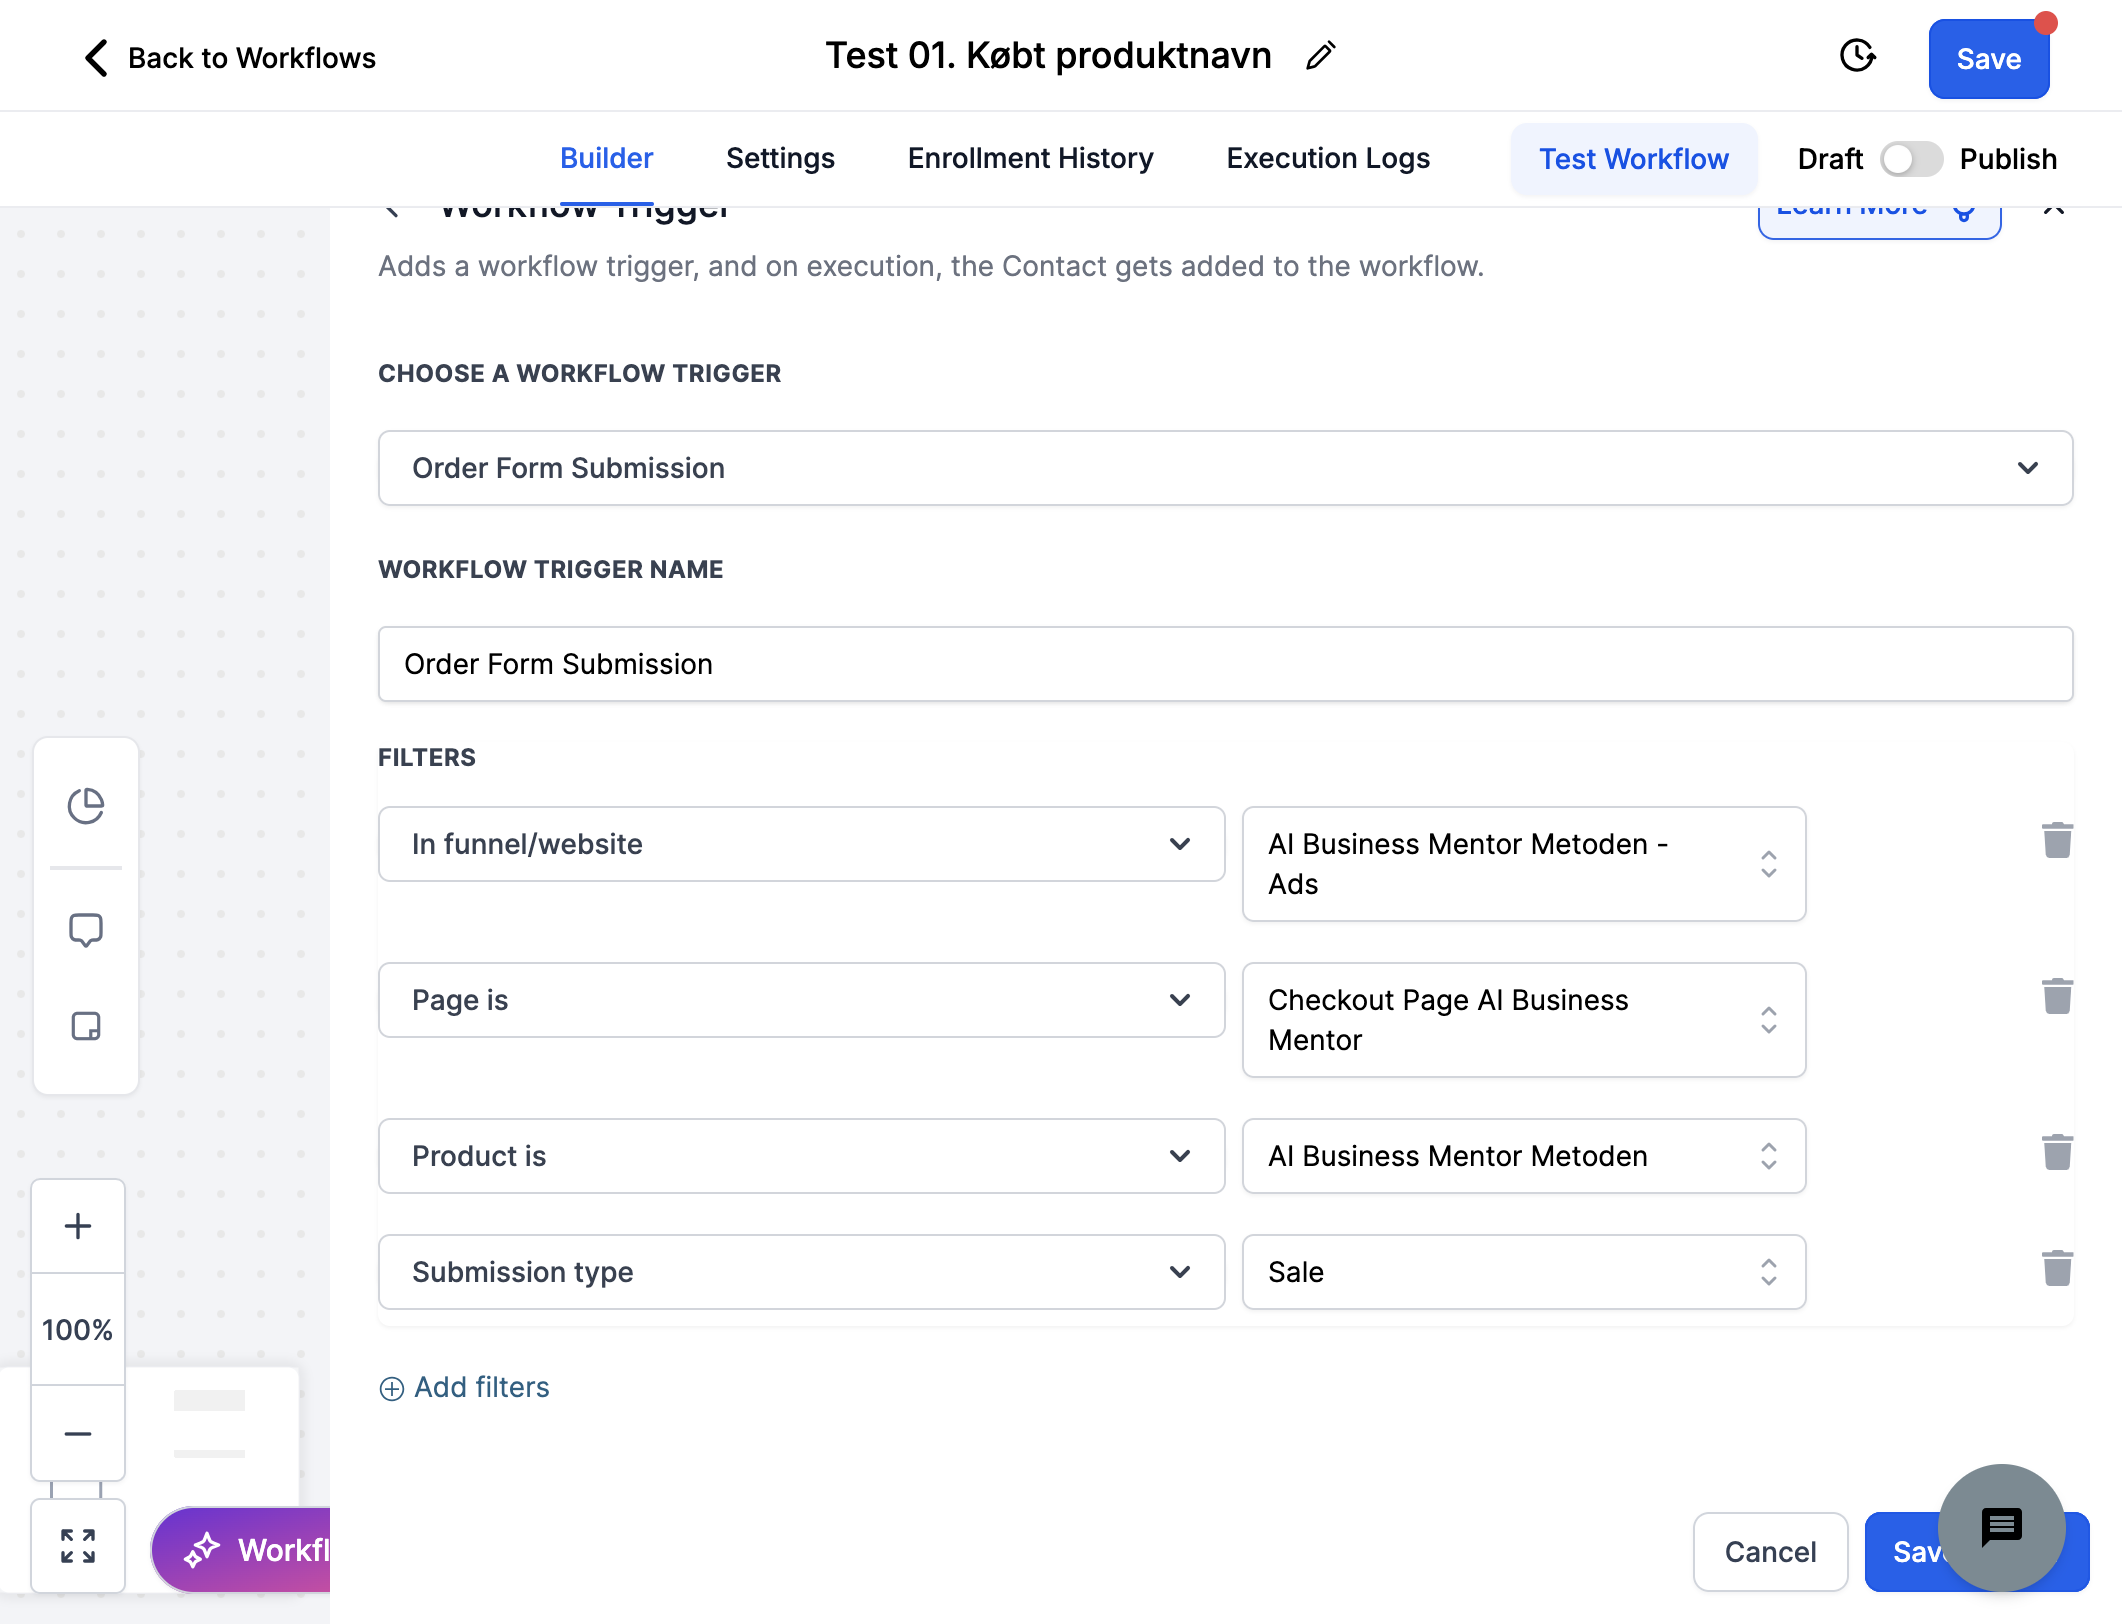Open the Order Form Submission trigger dropdown
Viewport: 2122px width, 1624px height.
(x=1225, y=468)
